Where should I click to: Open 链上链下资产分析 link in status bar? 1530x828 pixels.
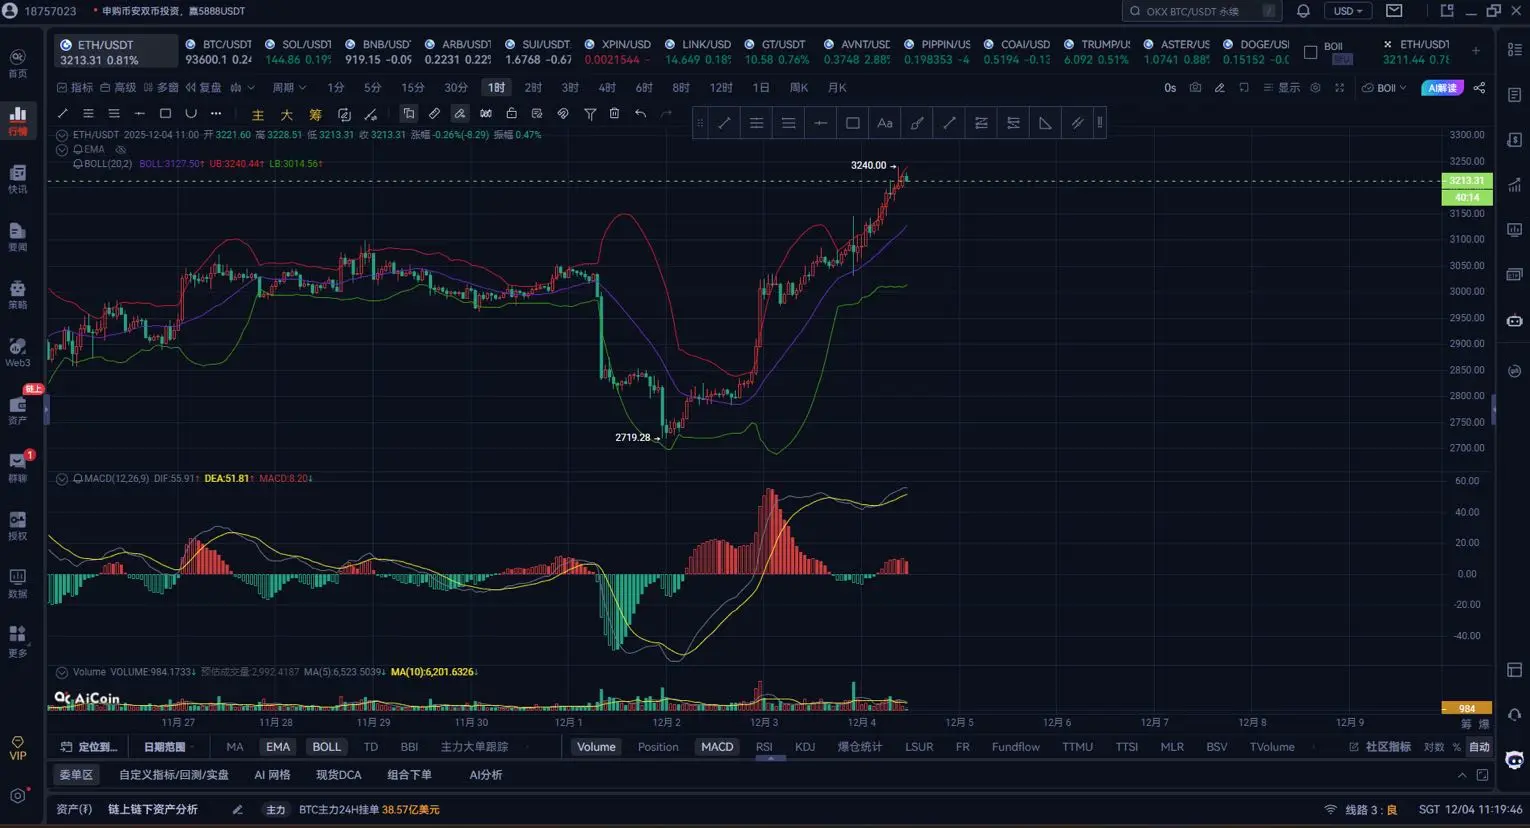point(153,810)
